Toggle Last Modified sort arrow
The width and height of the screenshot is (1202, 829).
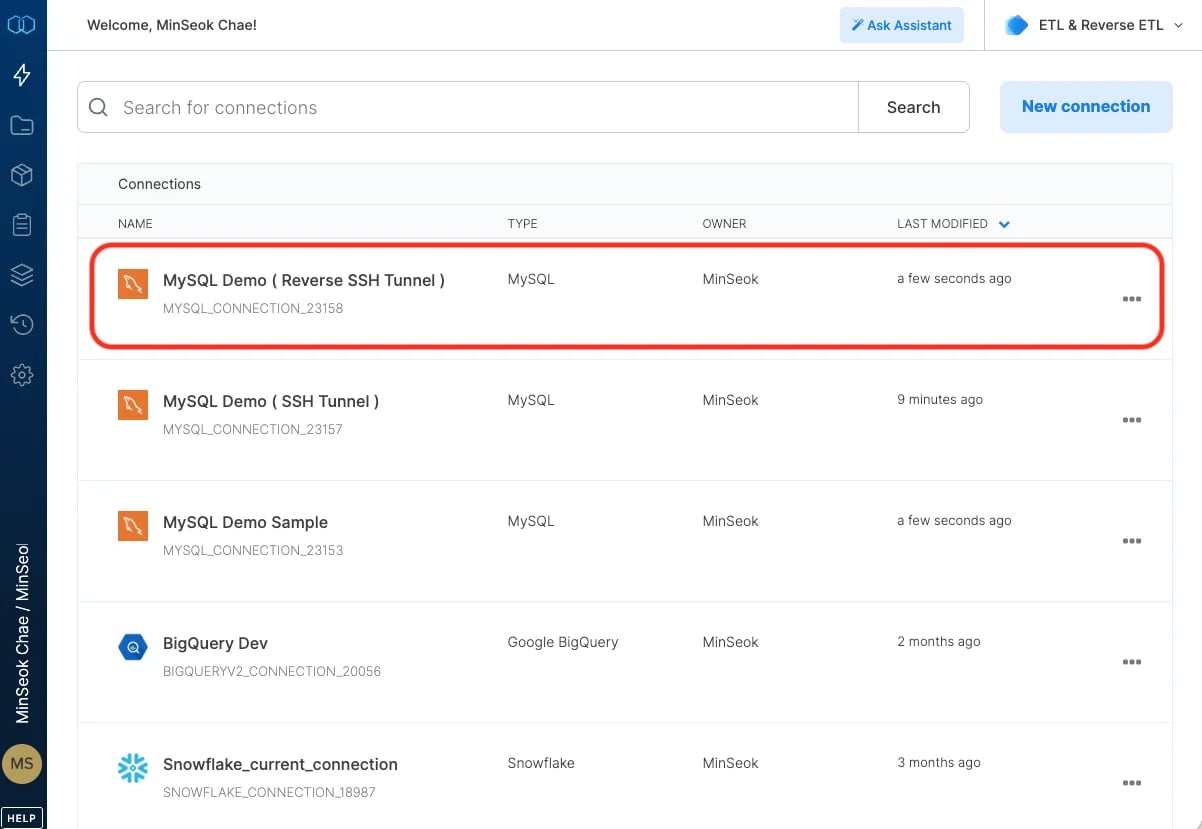pyautogui.click(x=1004, y=224)
